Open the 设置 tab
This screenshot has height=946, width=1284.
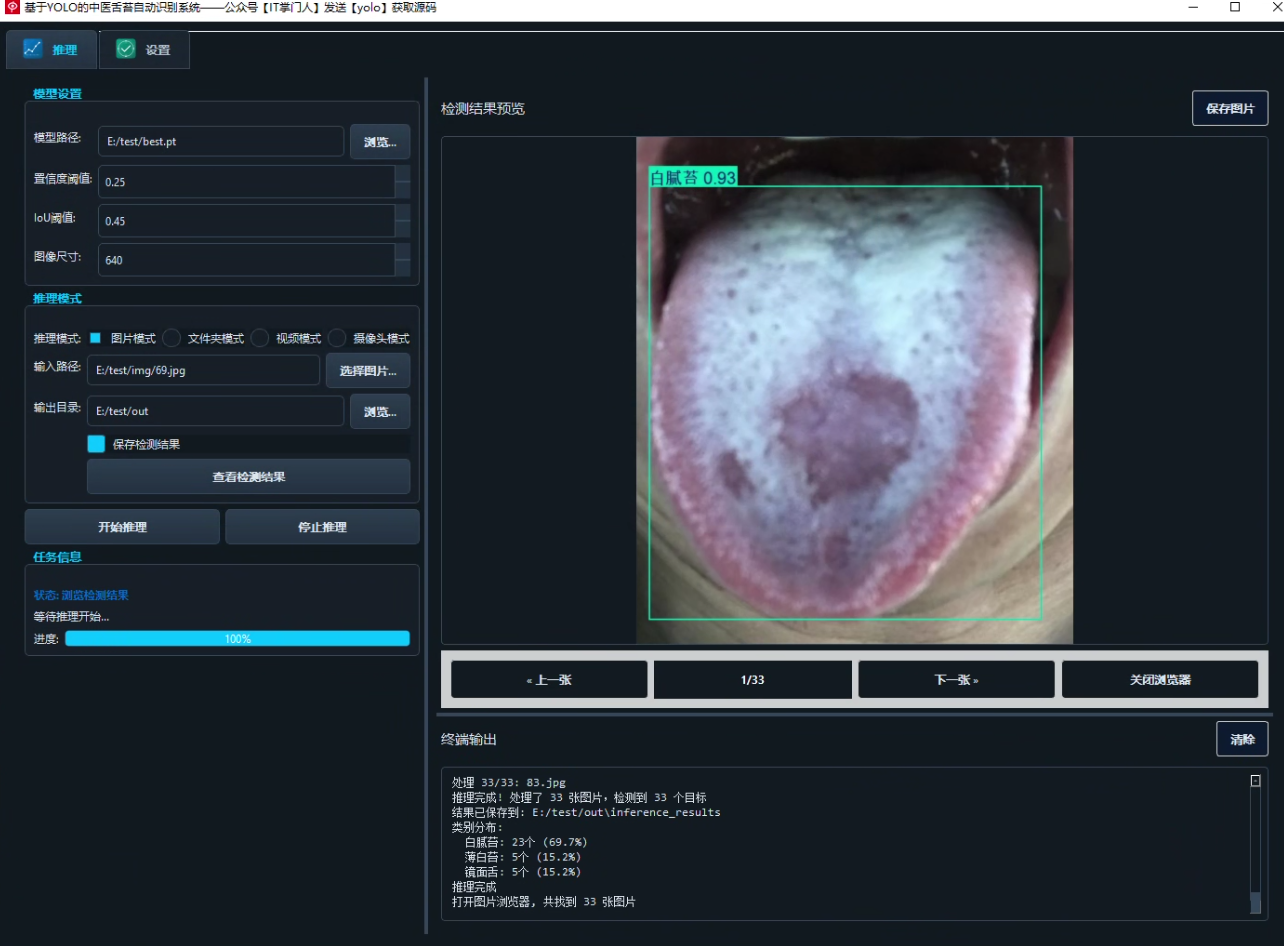click(x=144, y=50)
